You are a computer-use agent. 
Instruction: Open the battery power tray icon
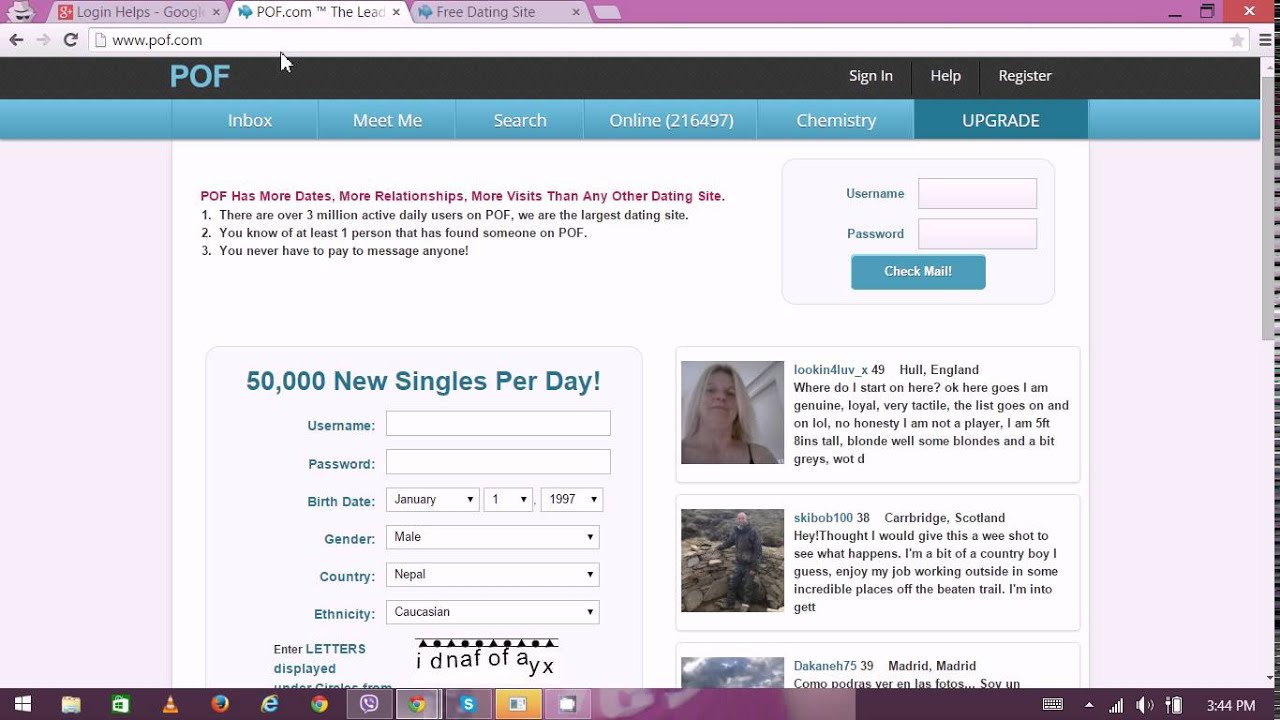[x=1175, y=705]
